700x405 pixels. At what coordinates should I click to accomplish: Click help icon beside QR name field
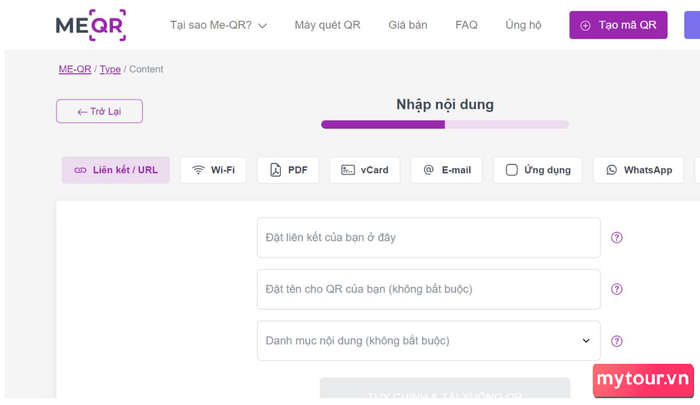click(x=617, y=289)
